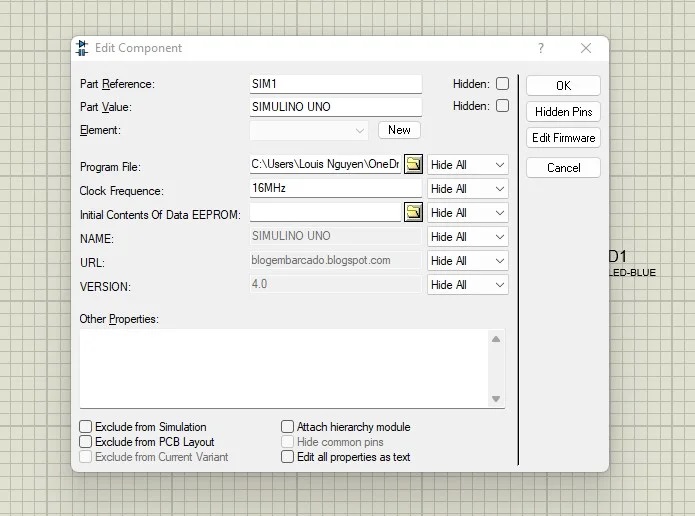The image size is (695, 516).
Task: Open VERSION Hide All dropdown
Action: point(468,285)
